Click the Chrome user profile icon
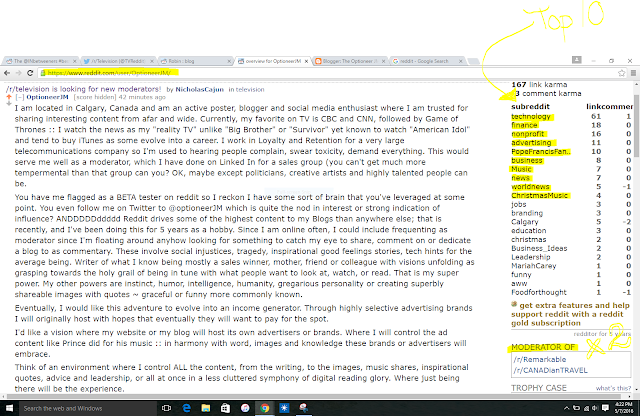 [576, 60]
